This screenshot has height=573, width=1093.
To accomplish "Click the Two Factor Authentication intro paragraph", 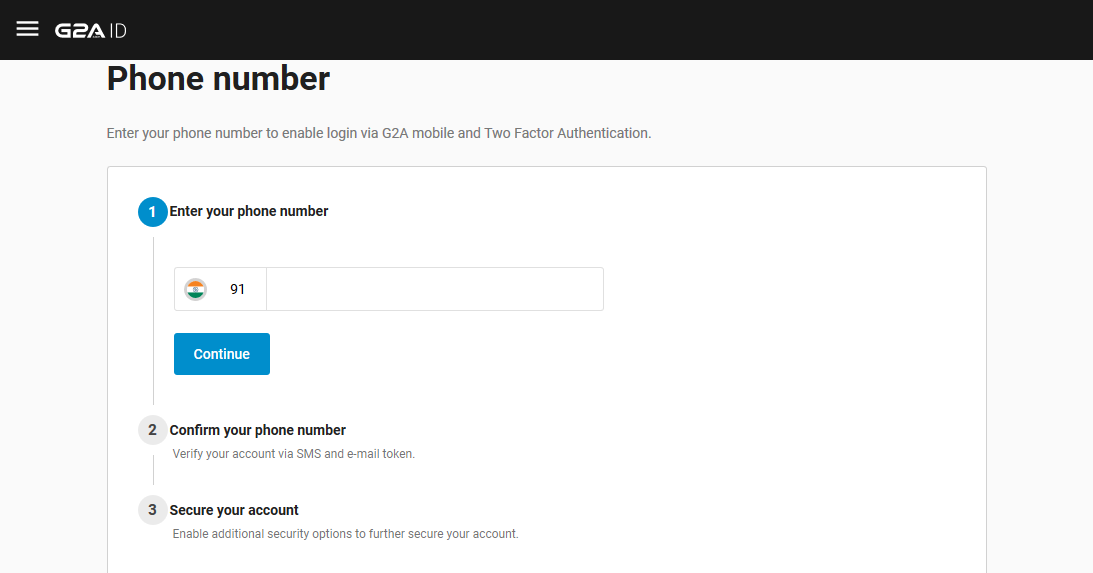I will [379, 133].
